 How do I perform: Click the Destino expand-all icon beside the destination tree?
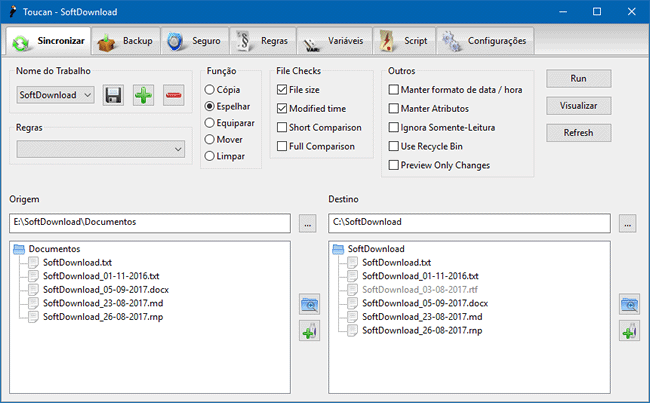click(x=629, y=304)
